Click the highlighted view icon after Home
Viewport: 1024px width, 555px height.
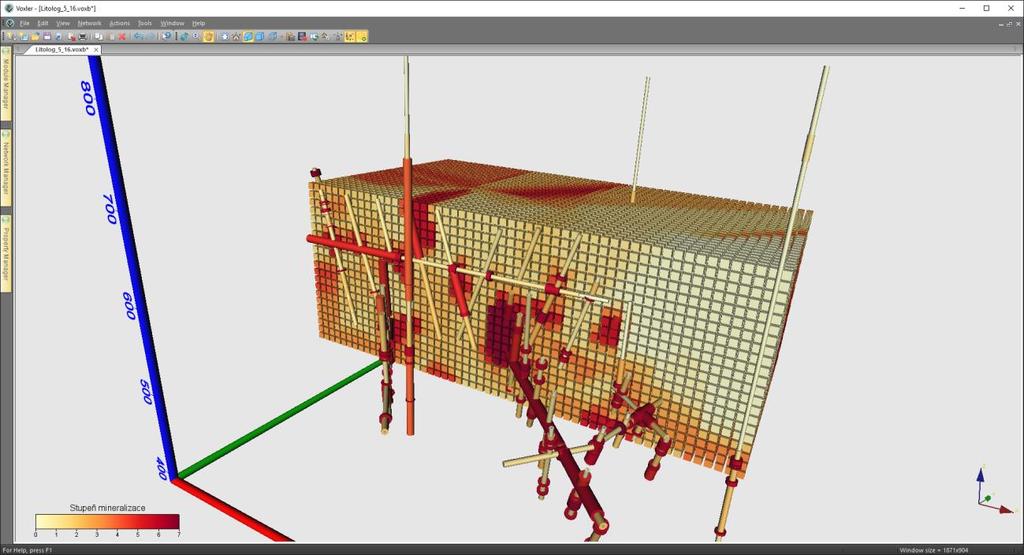pos(248,37)
